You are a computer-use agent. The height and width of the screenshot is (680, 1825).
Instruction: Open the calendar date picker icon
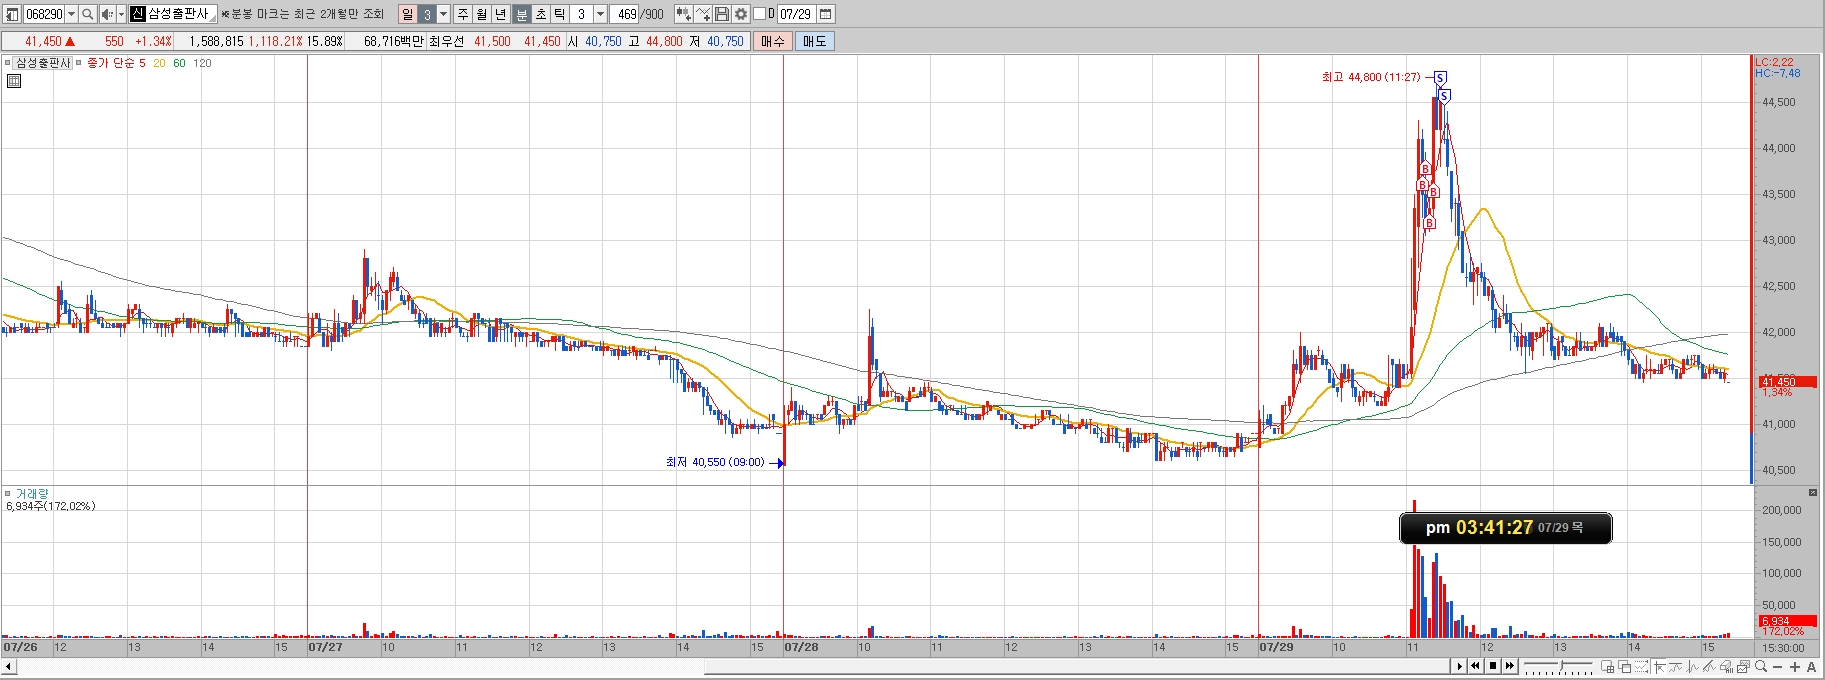pos(826,14)
